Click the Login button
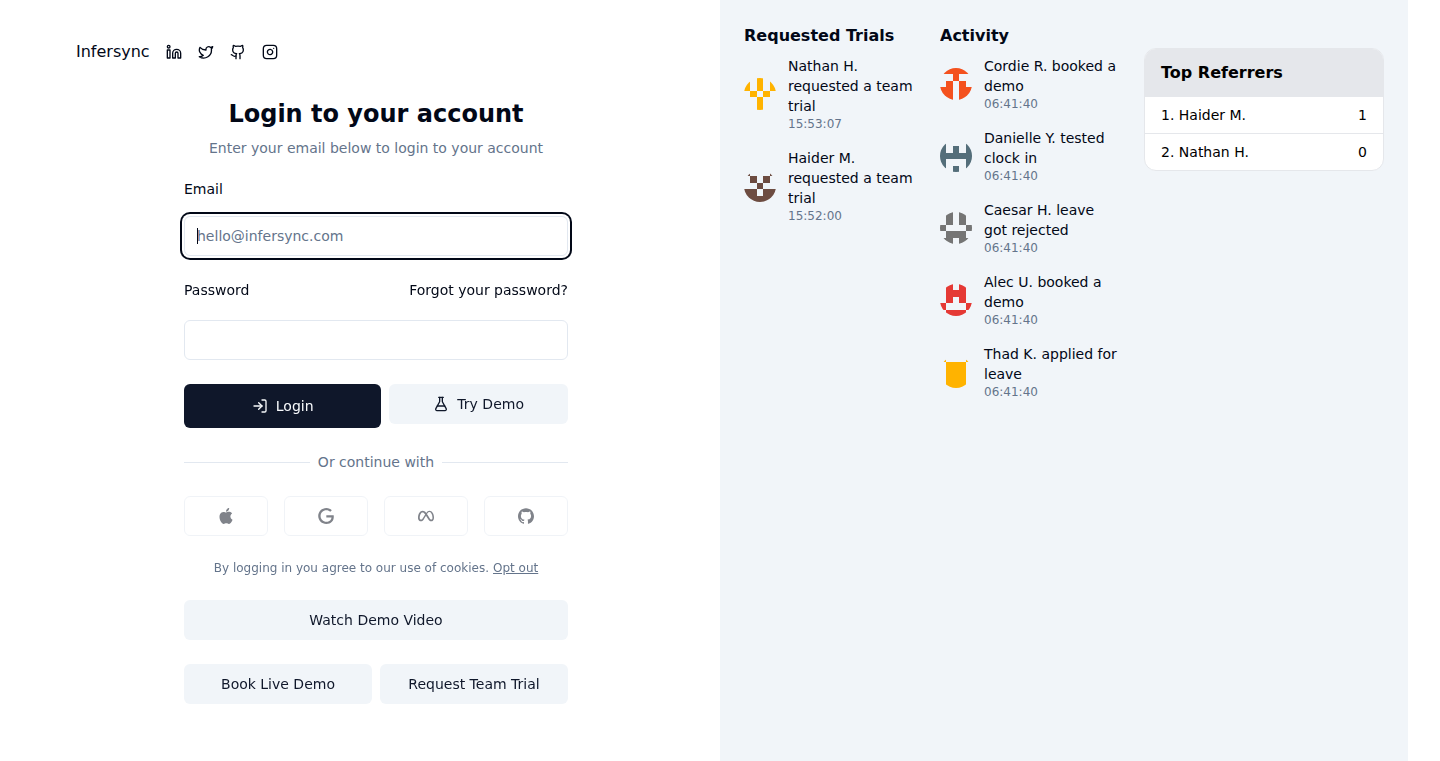 282,406
